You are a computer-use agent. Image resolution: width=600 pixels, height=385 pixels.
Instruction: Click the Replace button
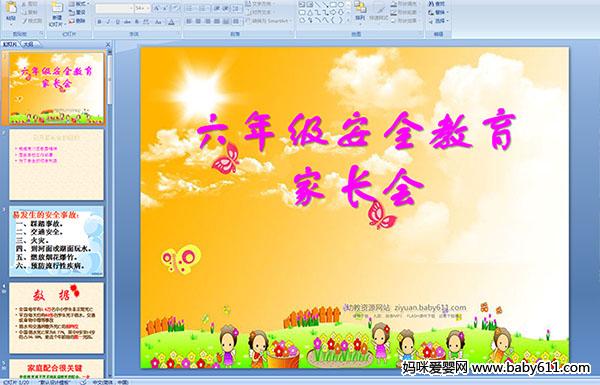[x=437, y=12]
